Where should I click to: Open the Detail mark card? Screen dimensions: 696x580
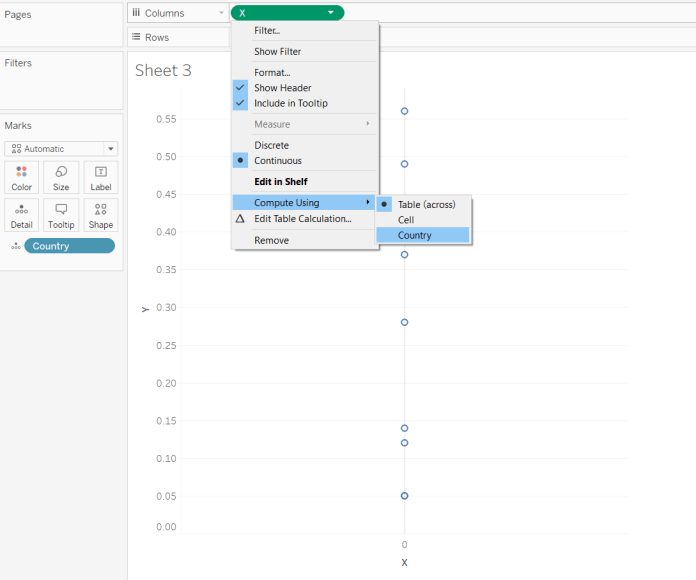pos(21,215)
